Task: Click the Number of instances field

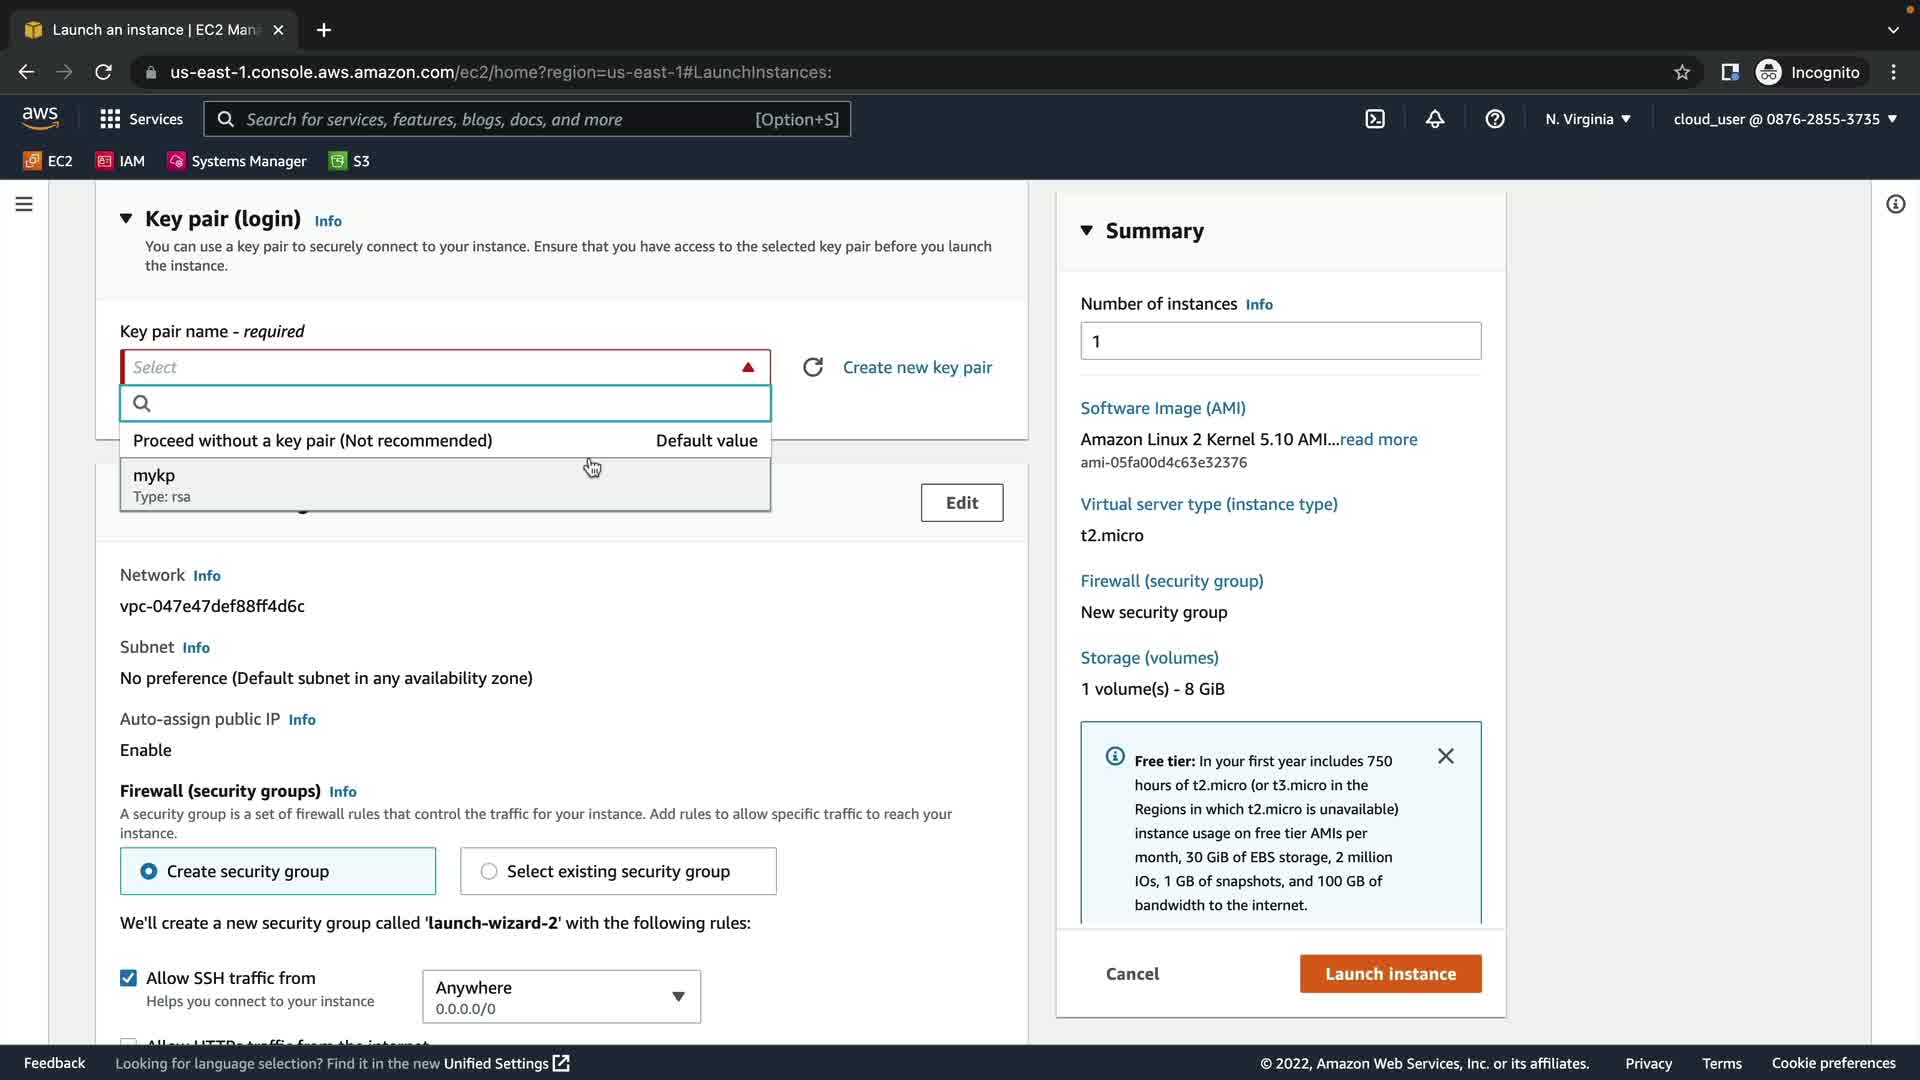Action: pyautogui.click(x=1280, y=341)
